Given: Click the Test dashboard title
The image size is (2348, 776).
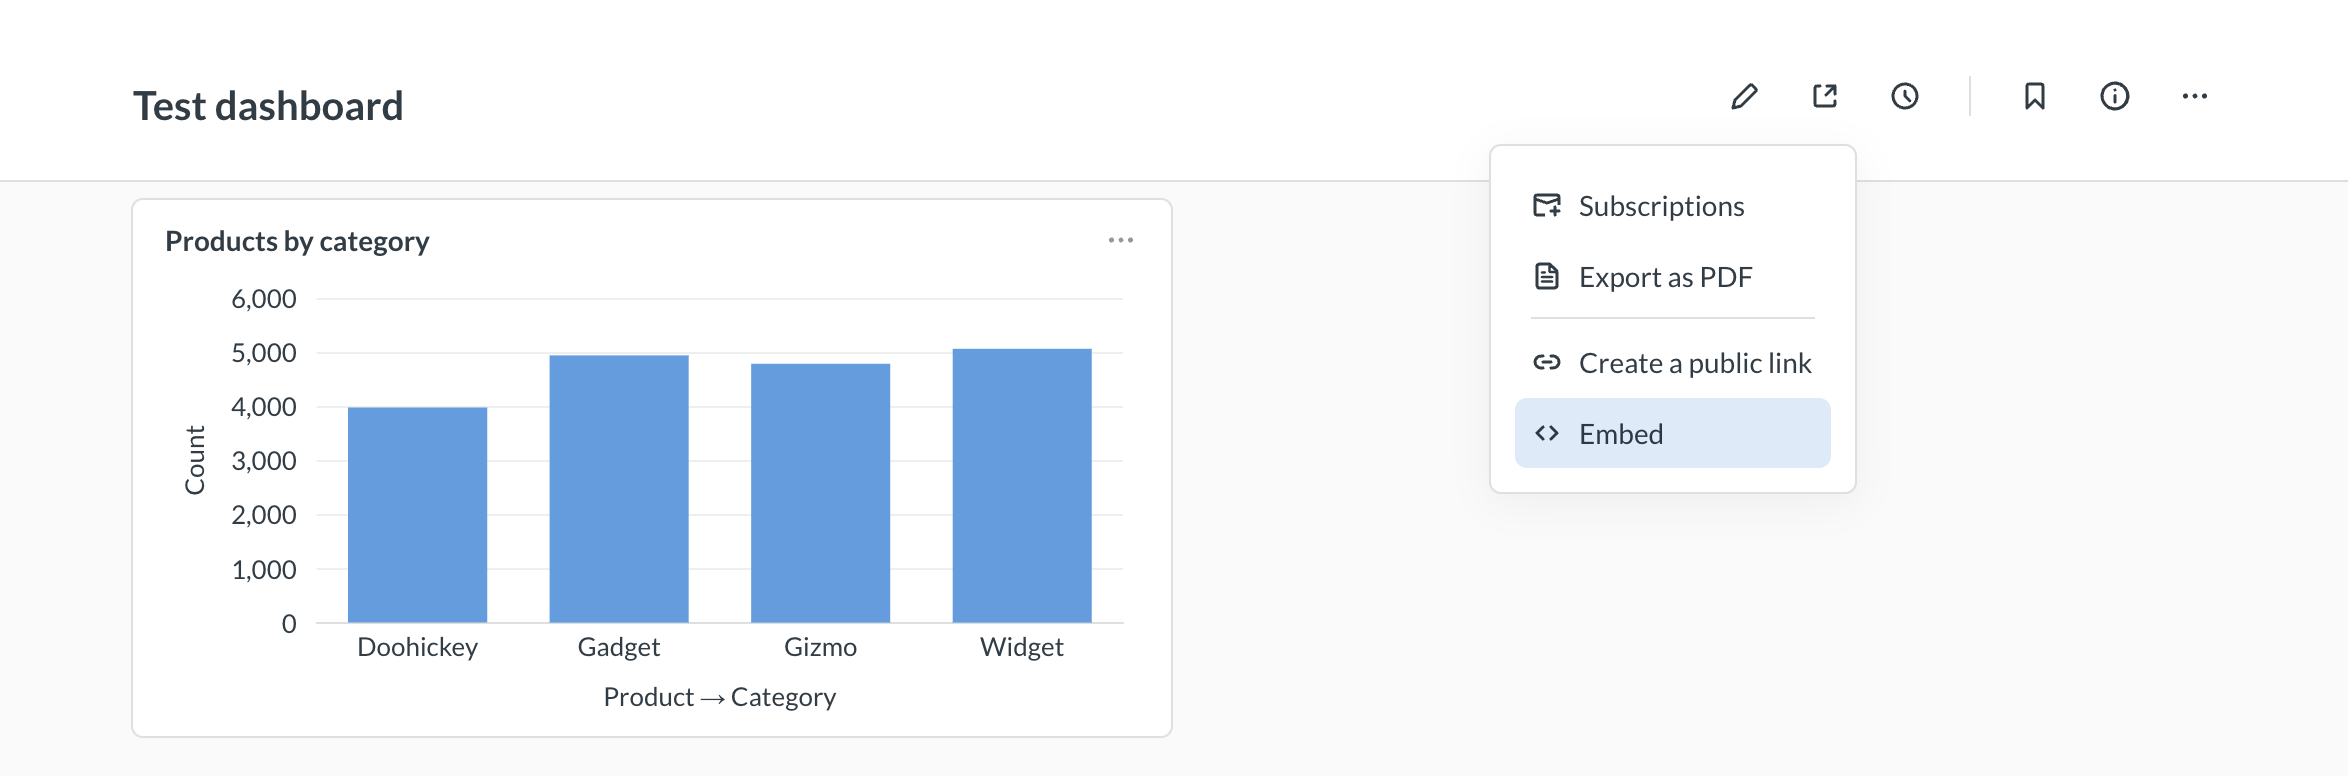Looking at the screenshot, I should coord(268,105).
